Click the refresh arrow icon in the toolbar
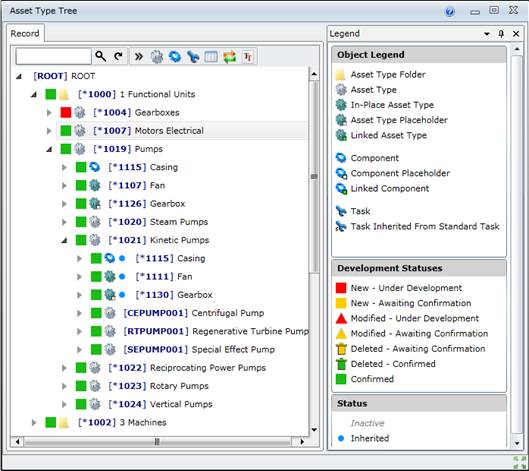 tap(118, 56)
